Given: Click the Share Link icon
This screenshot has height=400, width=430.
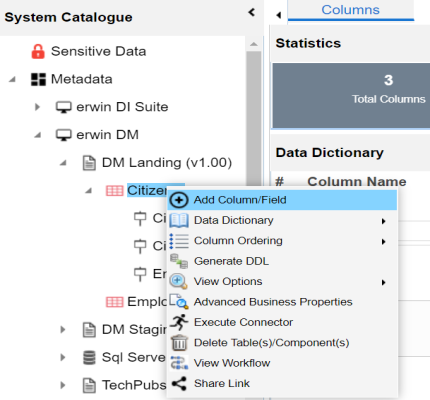Looking at the screenshot, I should coord(179,384).
